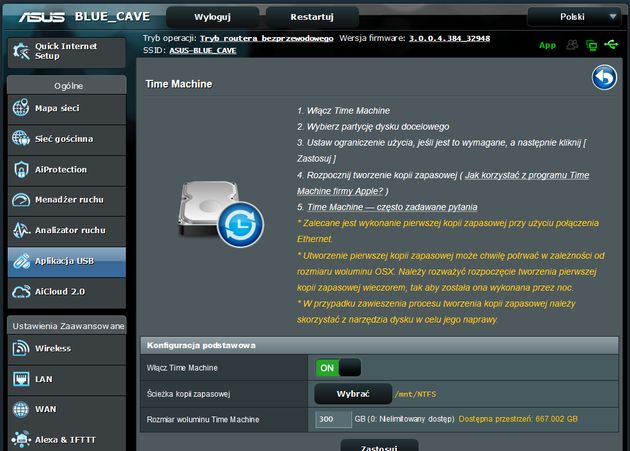
Task: Open firmware version 3.0.0.4.384_32948 link
Action: (449, 38)
